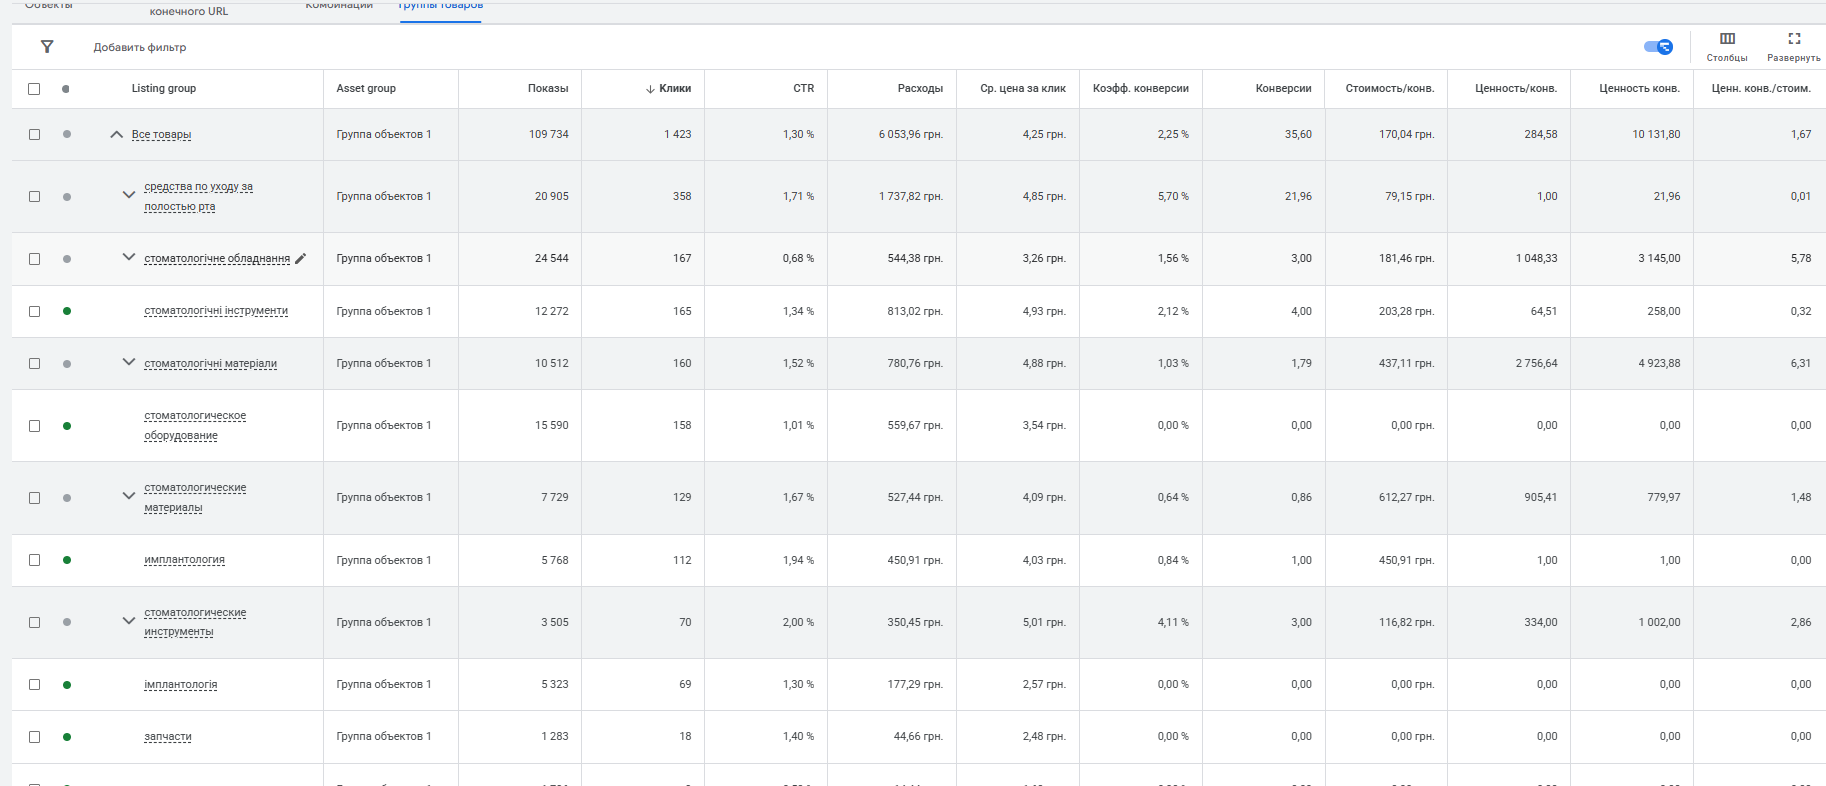Open the Комбинации tab
The image size is (1826, 786).
339,6
